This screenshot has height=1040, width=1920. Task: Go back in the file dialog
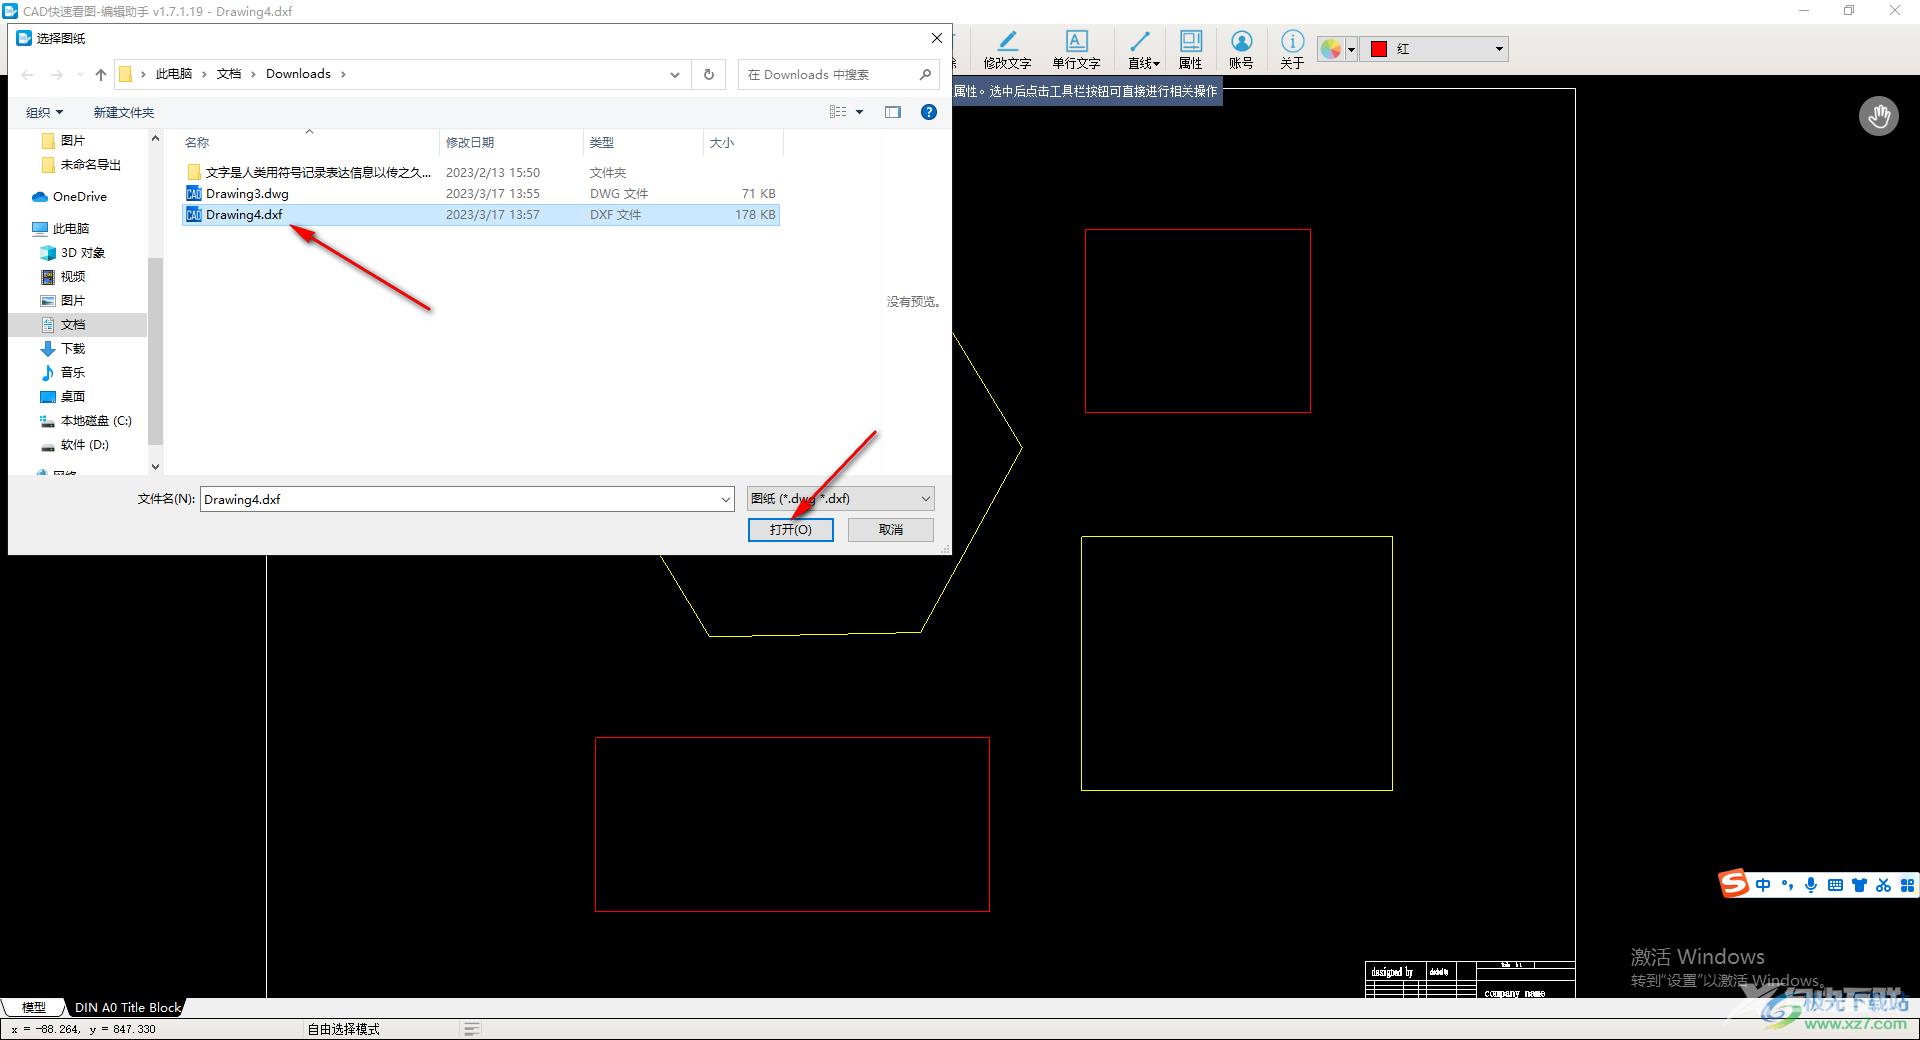[27, 74]
